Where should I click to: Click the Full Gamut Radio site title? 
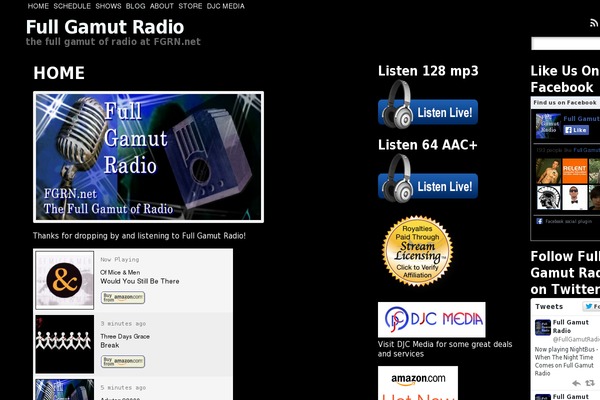(105, 27)
